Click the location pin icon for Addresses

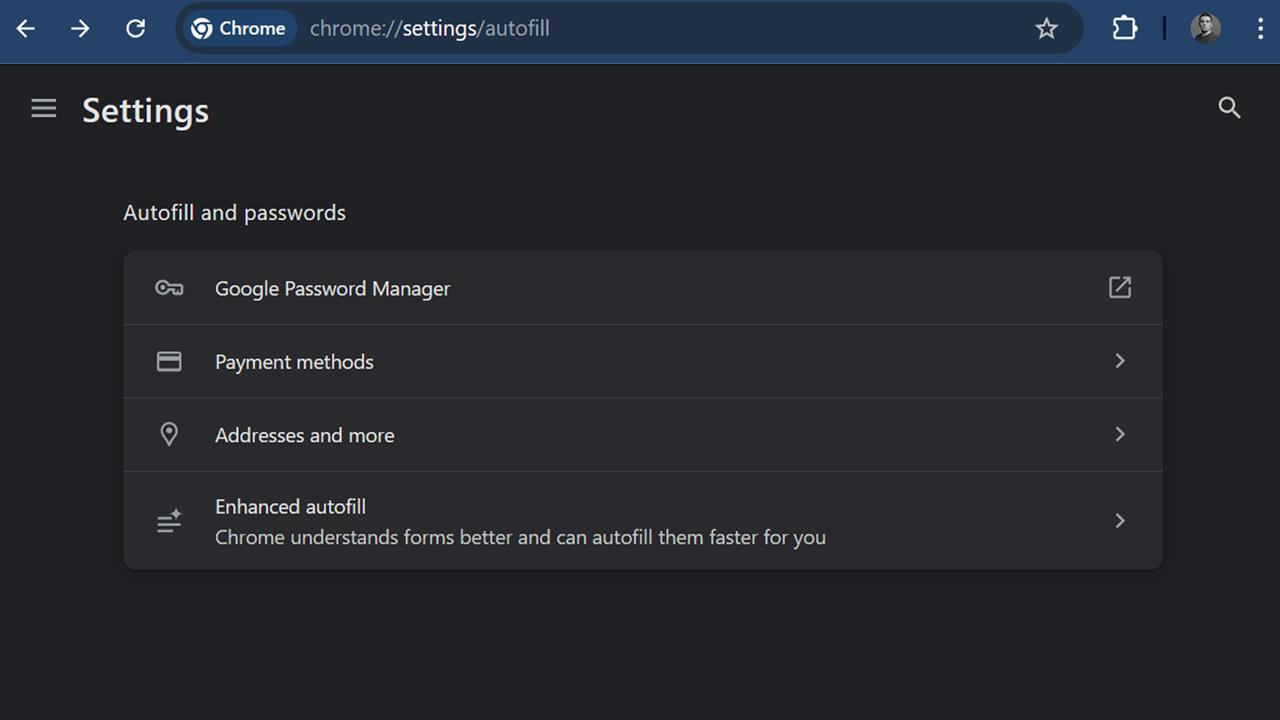coord(169,434)
